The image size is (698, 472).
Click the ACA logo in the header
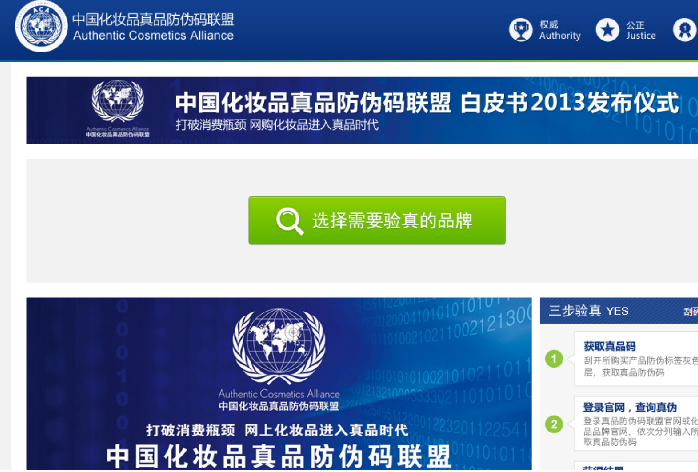pos(40,27)
